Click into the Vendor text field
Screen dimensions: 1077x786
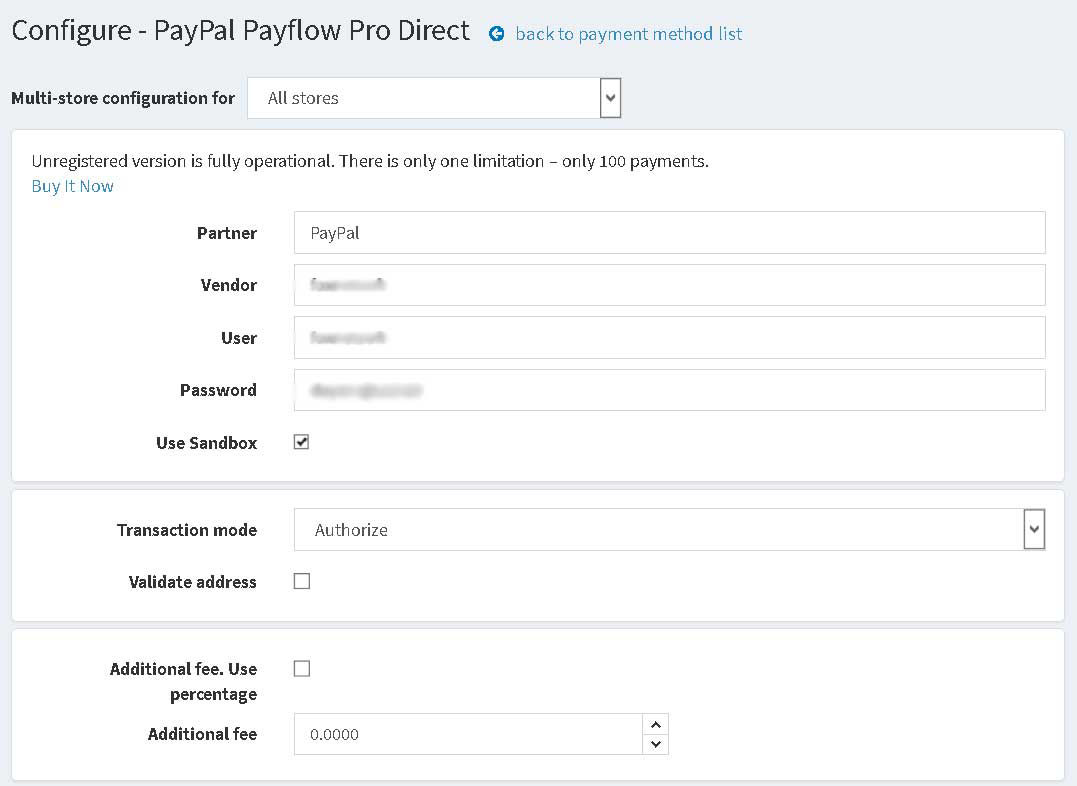click(x=670, y=285)
